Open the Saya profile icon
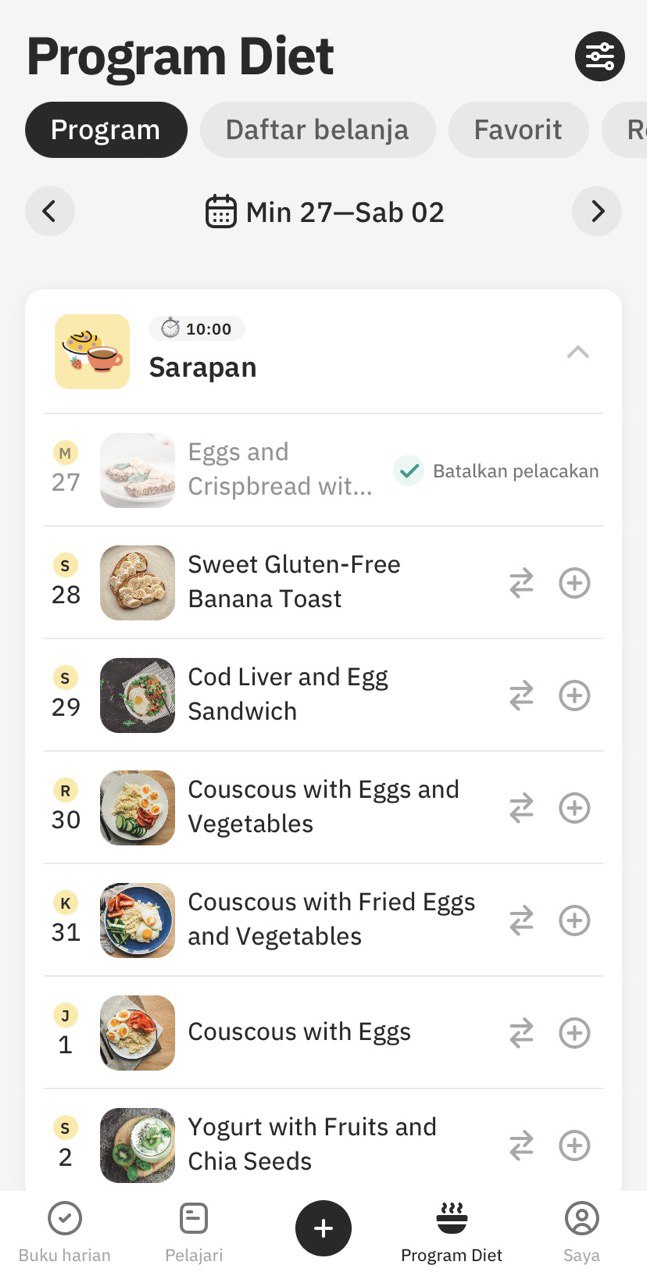Screen dimensions: 647x1280 581,1232
